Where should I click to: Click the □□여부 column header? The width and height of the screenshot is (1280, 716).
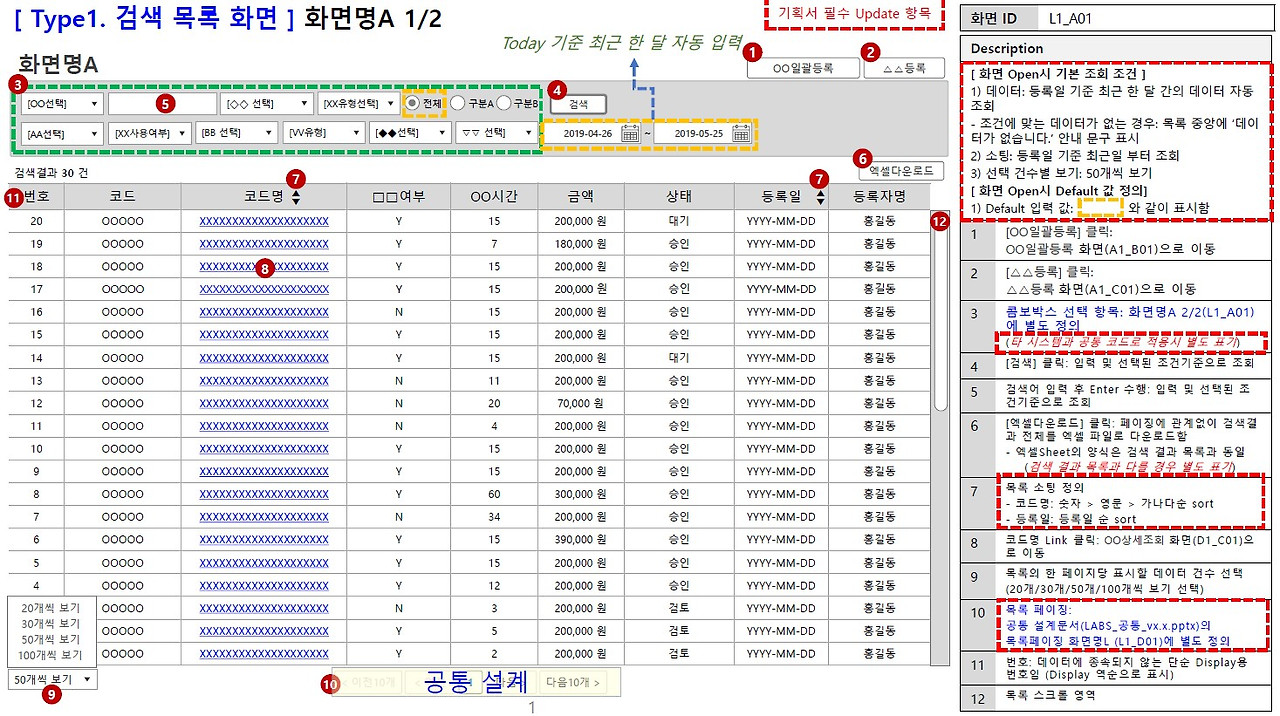(x=398, y=197)
